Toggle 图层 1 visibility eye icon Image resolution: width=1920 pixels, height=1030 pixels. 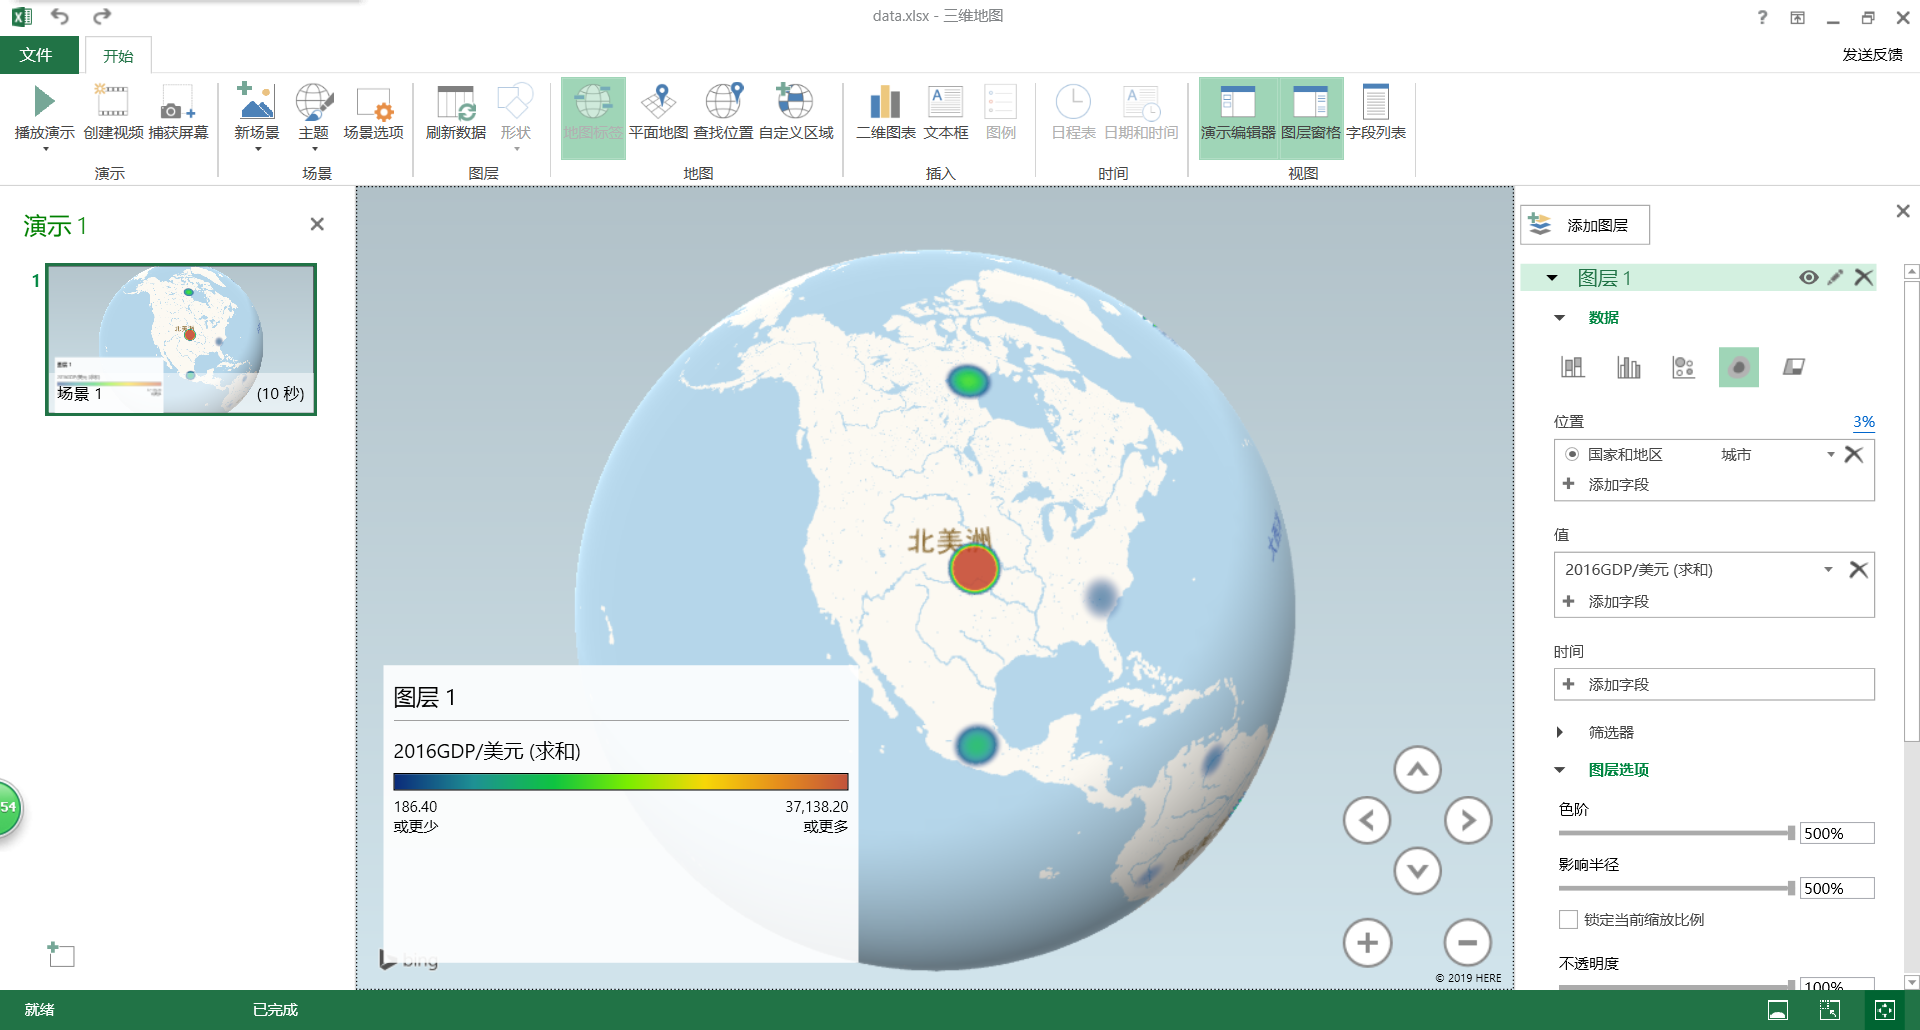(x=1808, y=278)
